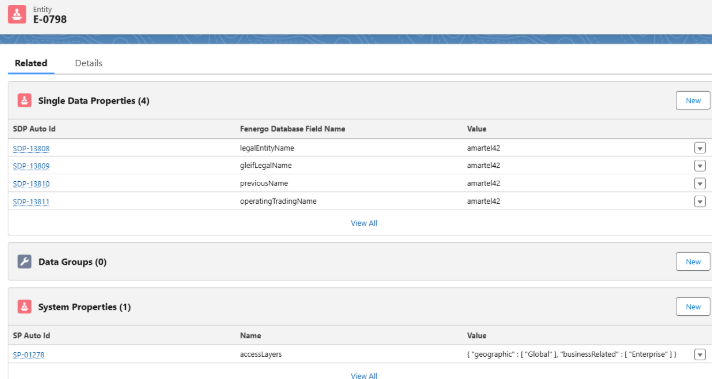Image resolution: width=712 pixels, height=379 pixels.
Task: View All System Properties
Action: point(364,375)
